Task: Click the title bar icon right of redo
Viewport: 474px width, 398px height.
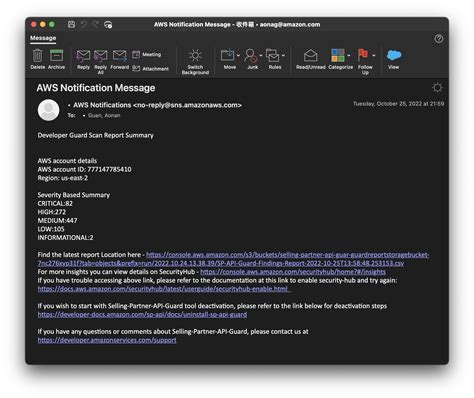Action: click(x=108, y=25)
